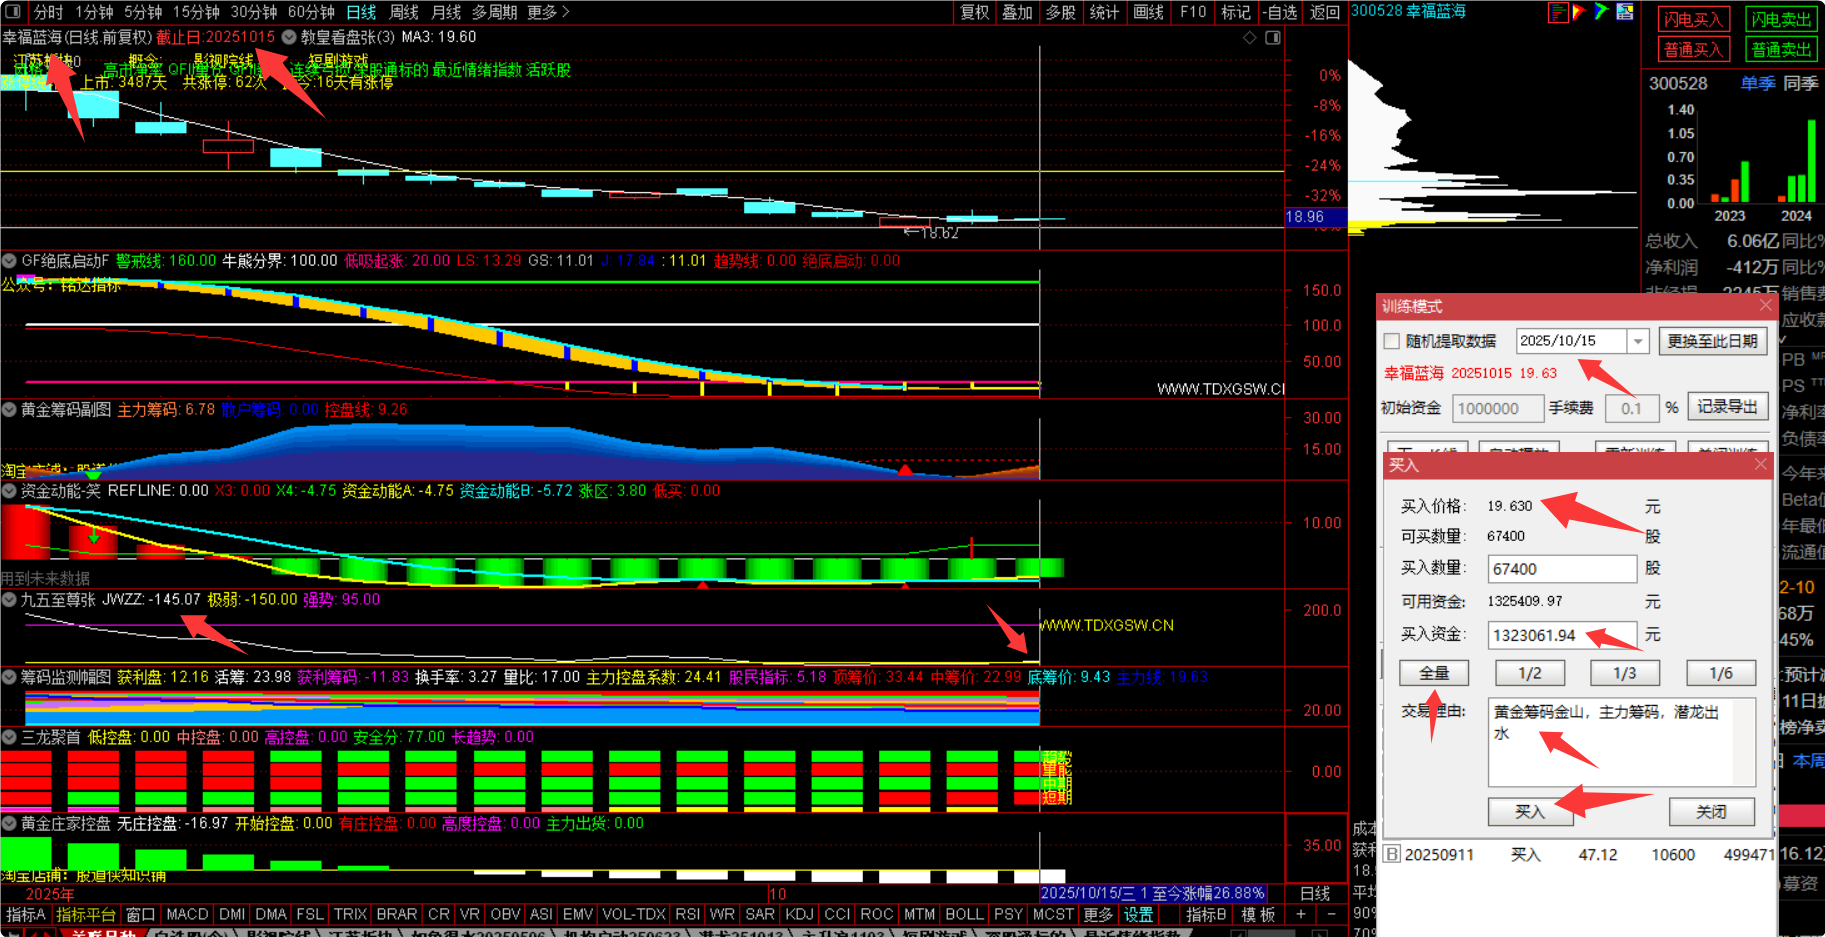Screen dimensions: 1825x937
Task: Open the 更多 timeframe menu
Action: pos(548,12)
